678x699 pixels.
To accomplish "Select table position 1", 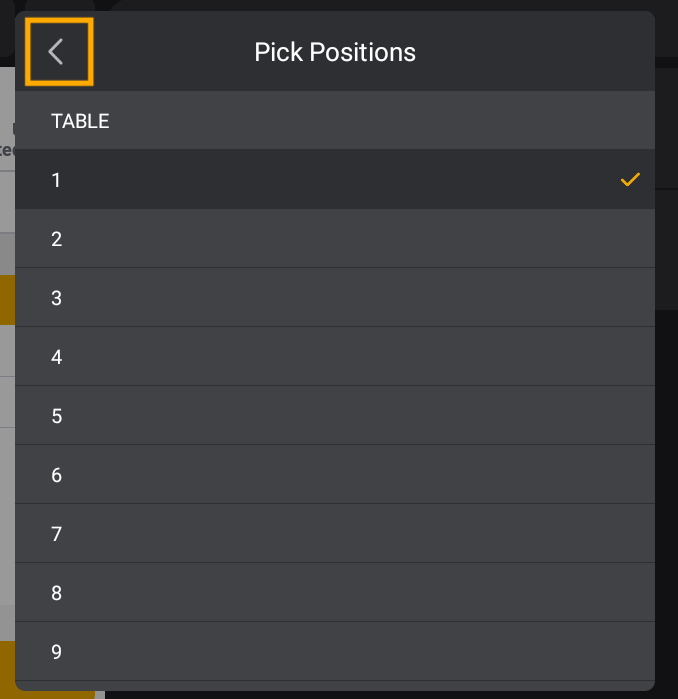I will click(x=300, y=180).
